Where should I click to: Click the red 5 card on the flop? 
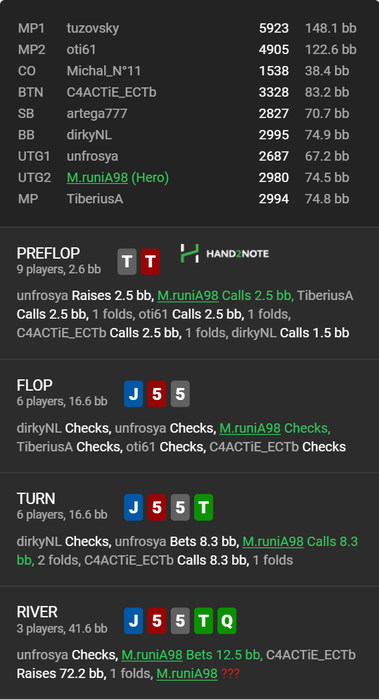(157, 394)
